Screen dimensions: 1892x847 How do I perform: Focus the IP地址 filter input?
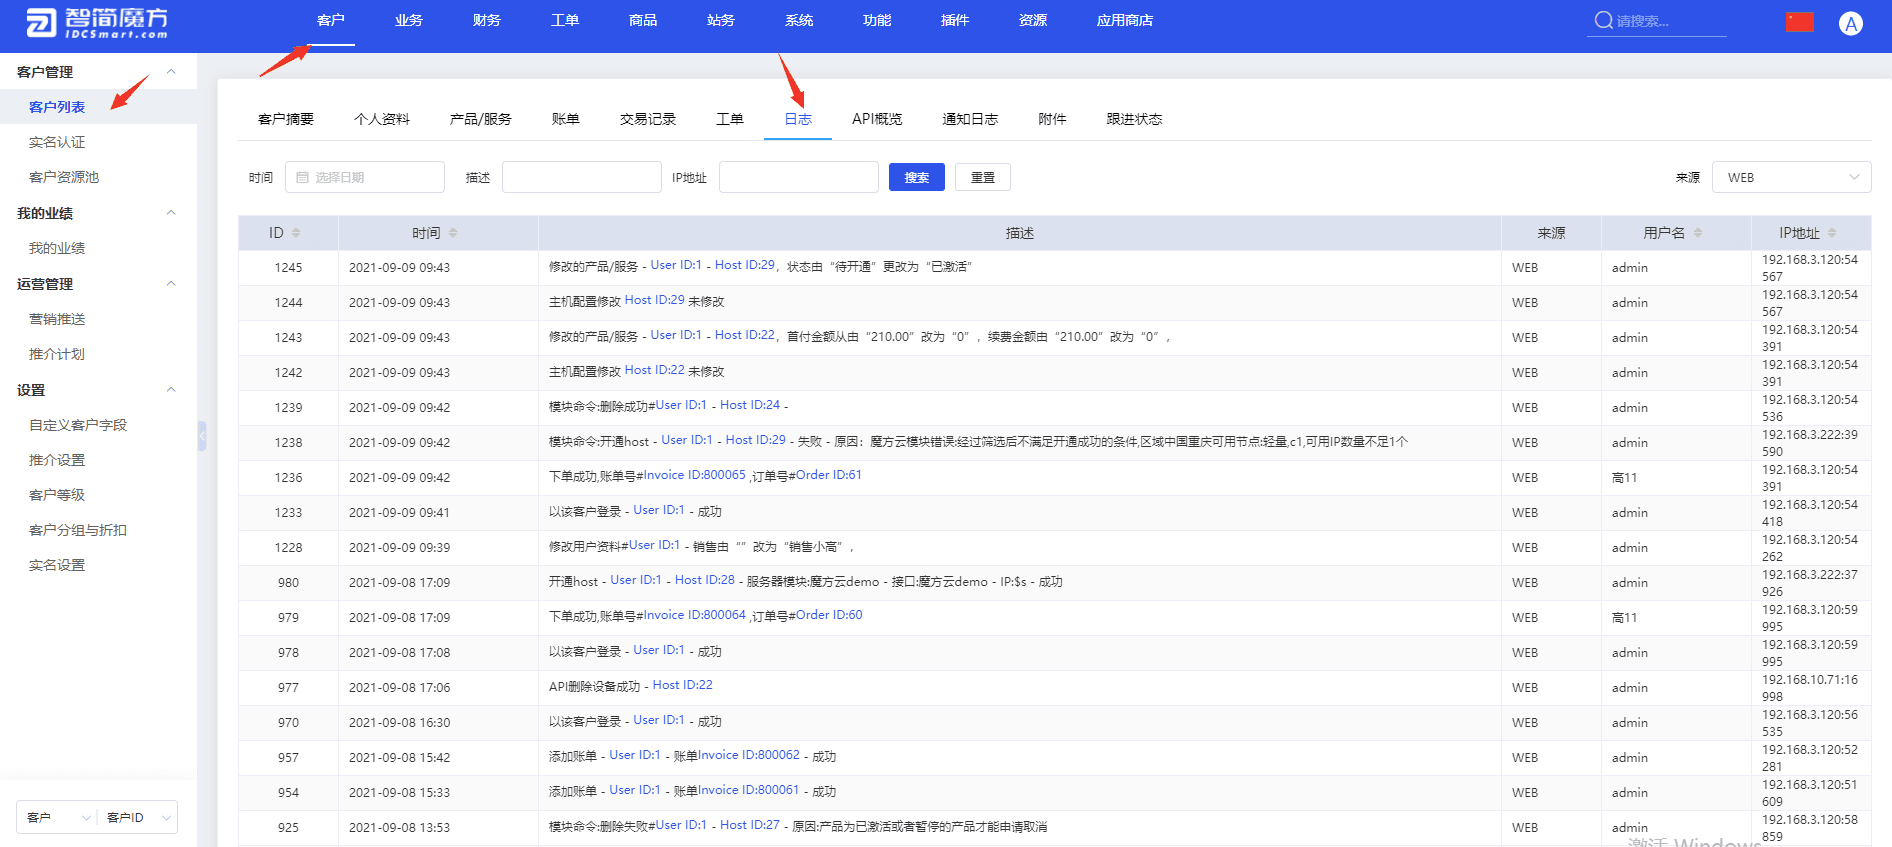click(x=799, y=177)
